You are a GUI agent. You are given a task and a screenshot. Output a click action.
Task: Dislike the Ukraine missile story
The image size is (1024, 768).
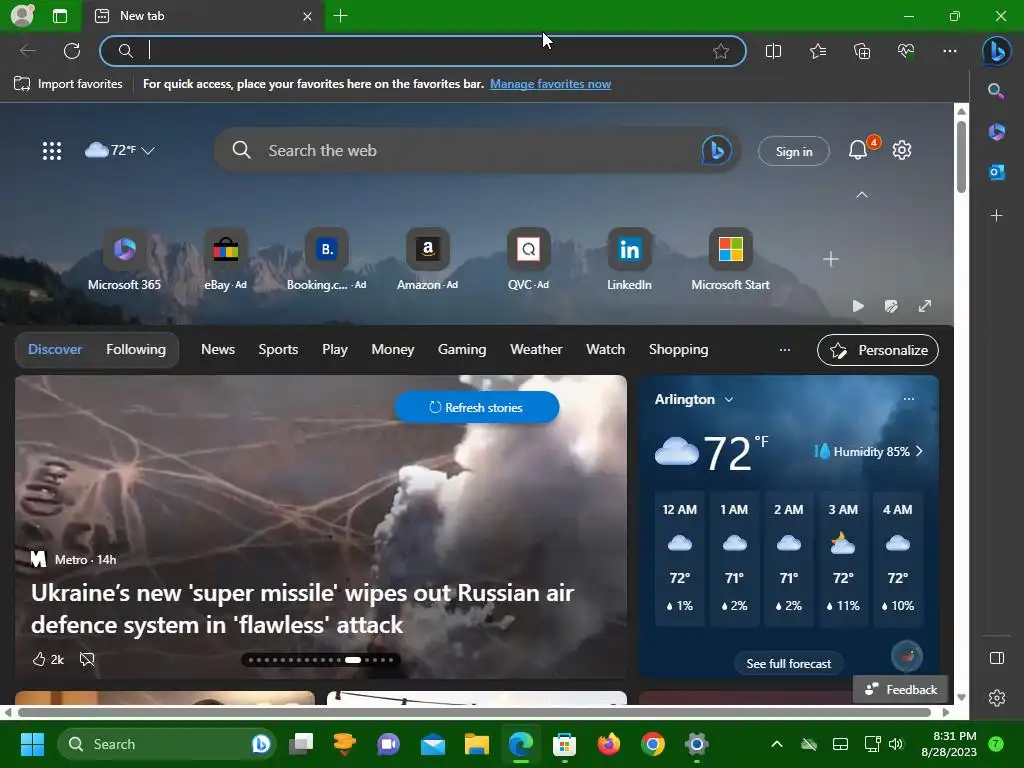pyautogui.click(x=87, y=660)
